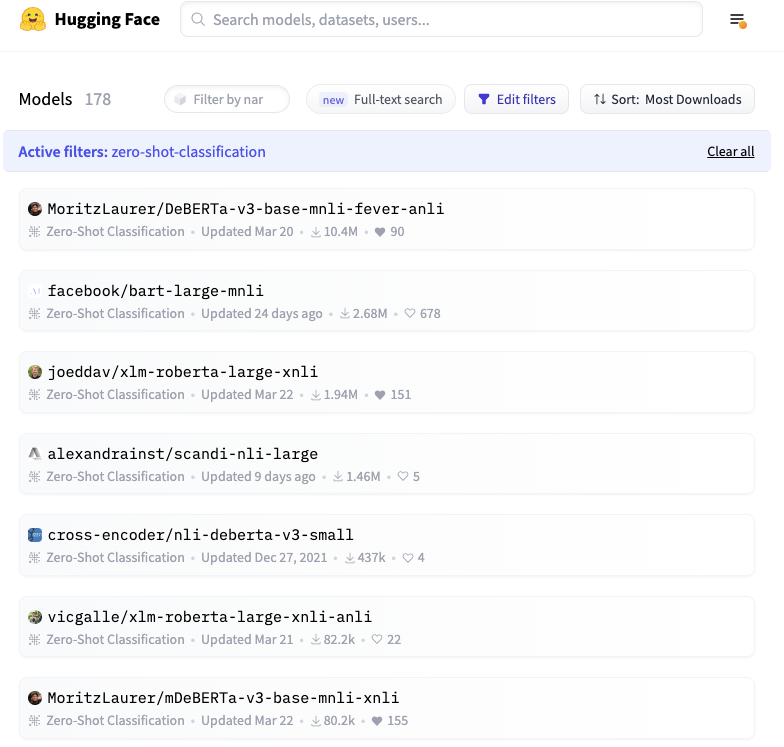Click the Hugging Face emoji logo
Screen dimensions: 784x747
(33, 20)
